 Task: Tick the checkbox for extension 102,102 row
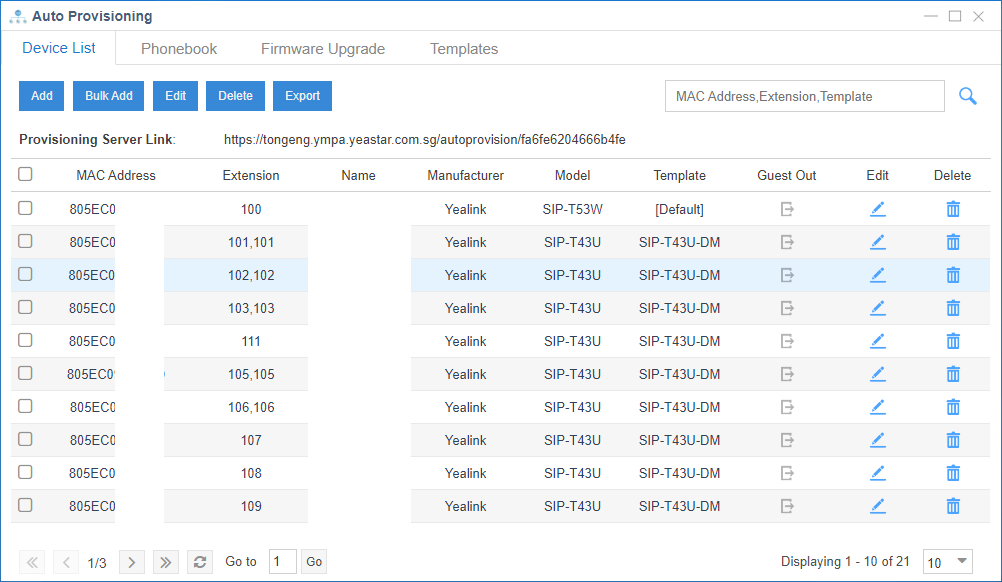24,275
